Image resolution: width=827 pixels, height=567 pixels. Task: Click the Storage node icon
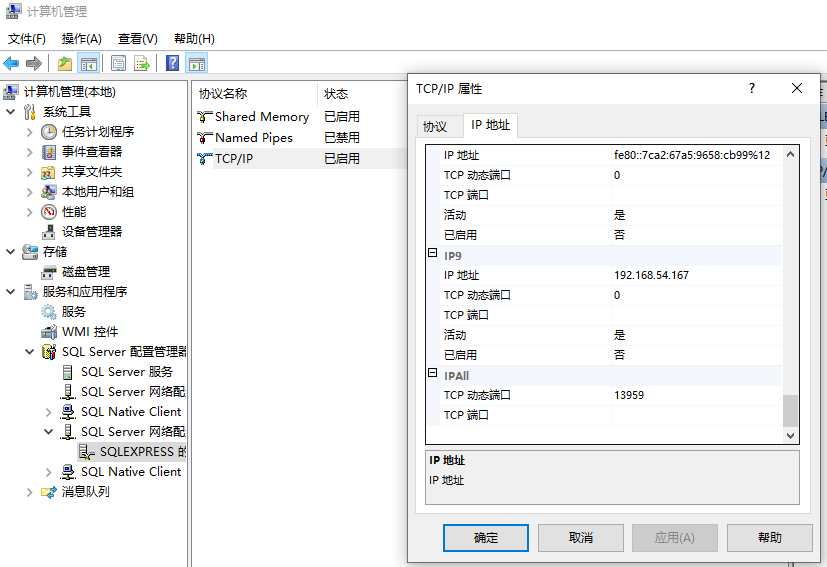tap(30, 252)
